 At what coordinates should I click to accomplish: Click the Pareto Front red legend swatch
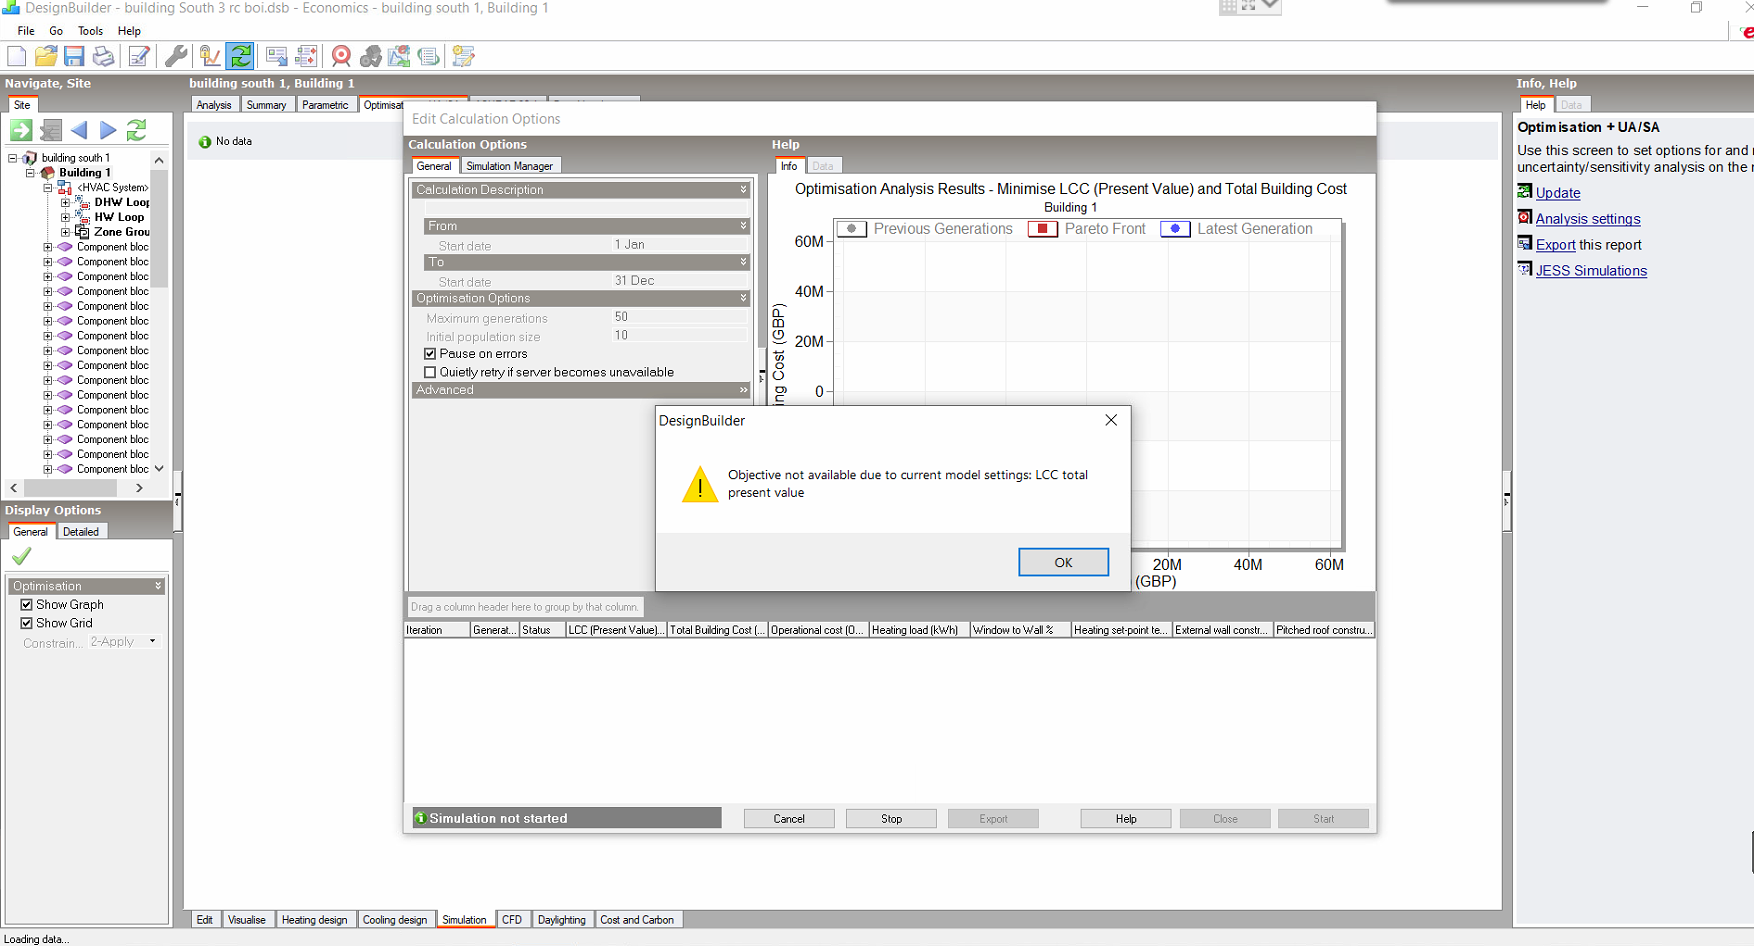pyautogui.click(x=1042, y=229)
